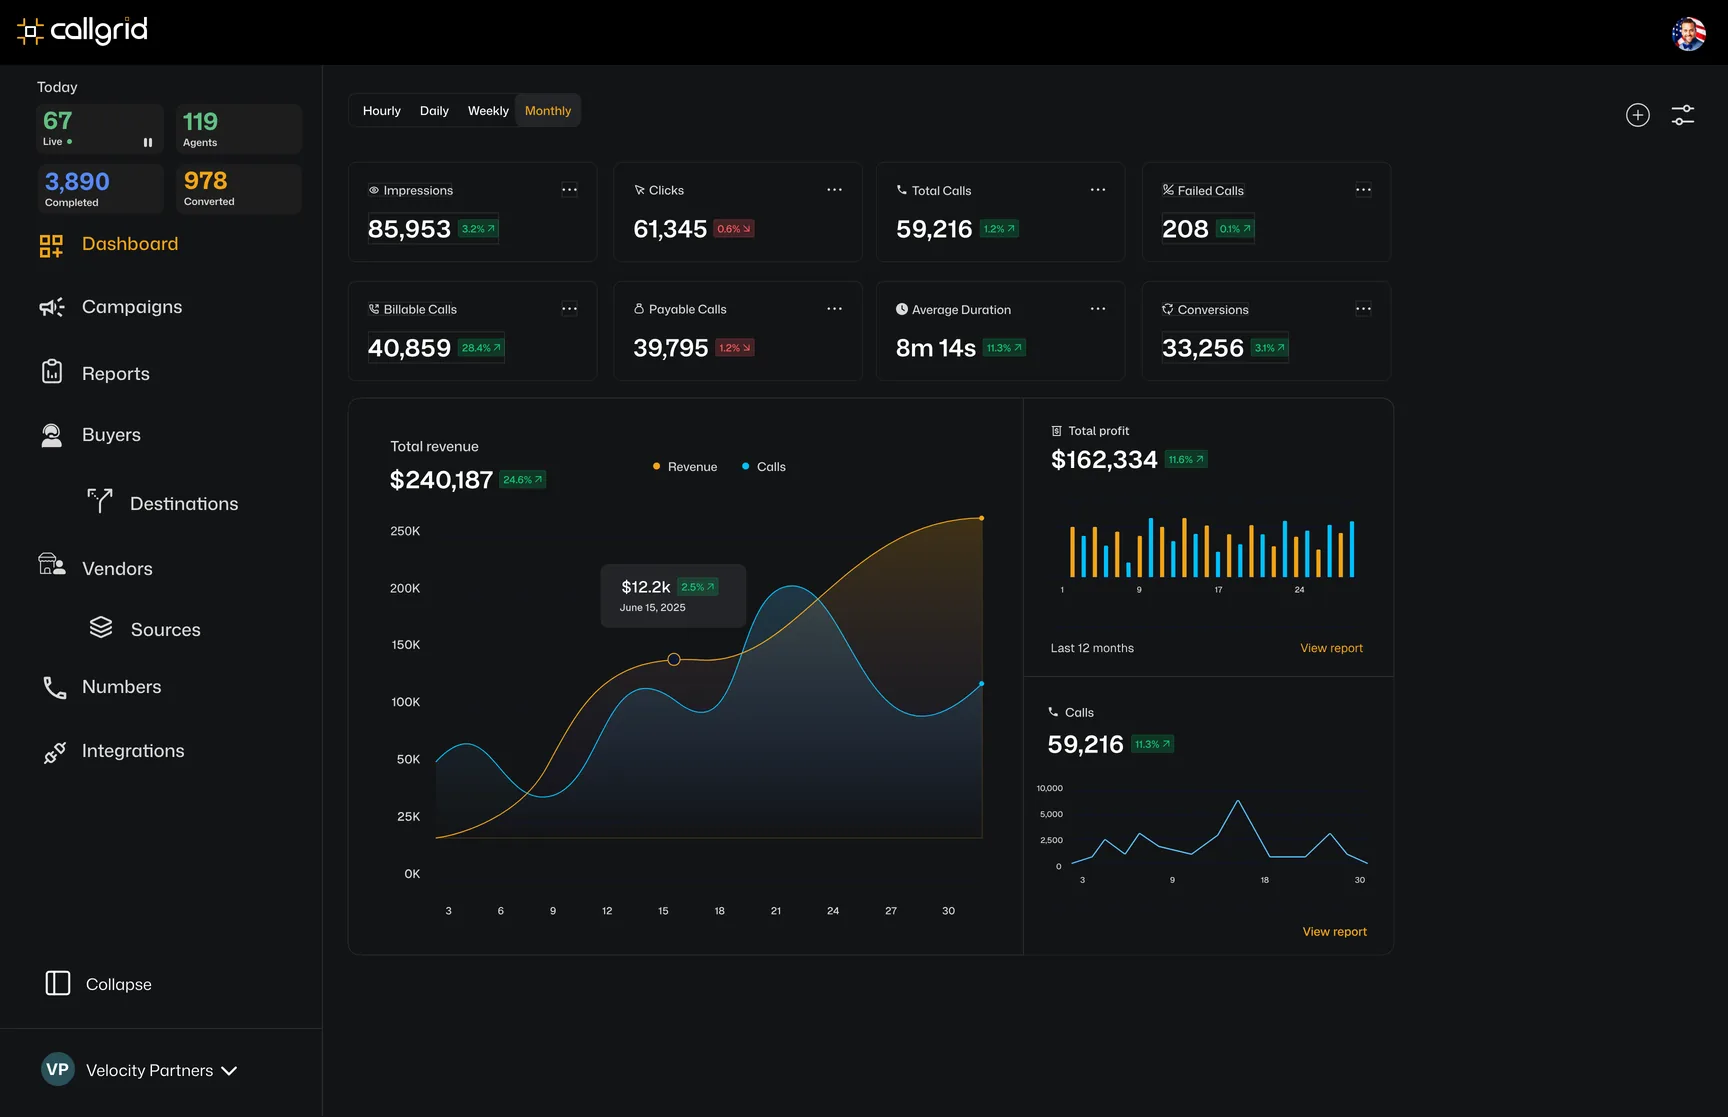This screenshot has width=1728, height=1117.
Task: Click the Destinations routing arrow icon
Action: (100, 500)
